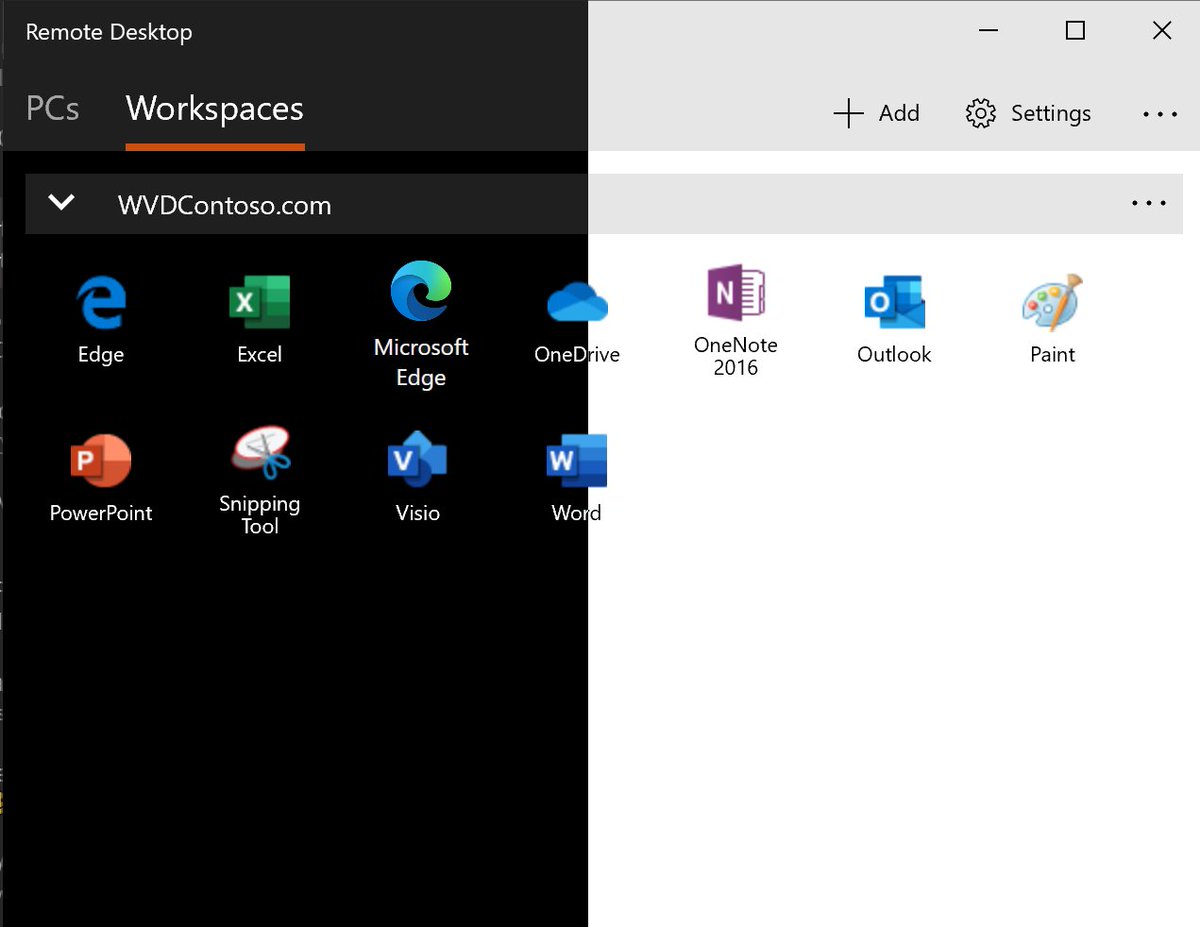
Task: Click the "Excel" label text
Action: tap(259, 354)
